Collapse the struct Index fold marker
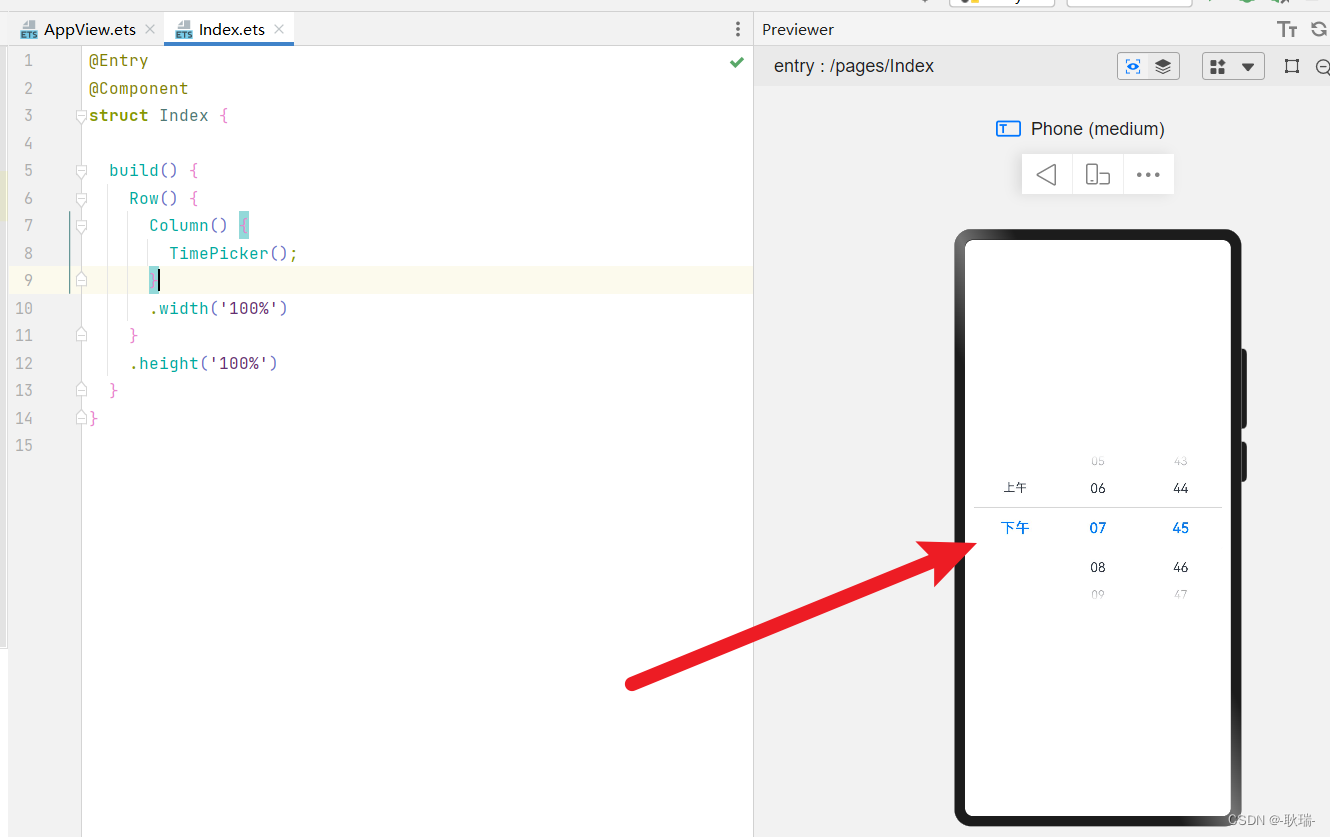Viewport: 1330px width, 837px height. (82, 116)
